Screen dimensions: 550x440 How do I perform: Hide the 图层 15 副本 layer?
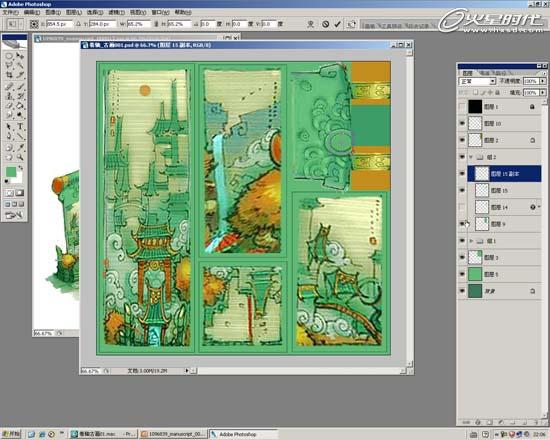point(462,174)
